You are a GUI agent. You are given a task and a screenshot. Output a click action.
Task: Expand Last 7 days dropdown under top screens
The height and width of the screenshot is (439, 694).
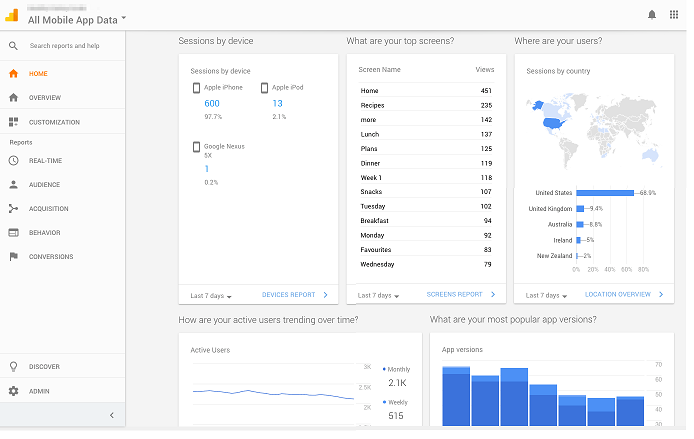click(380, 296)
